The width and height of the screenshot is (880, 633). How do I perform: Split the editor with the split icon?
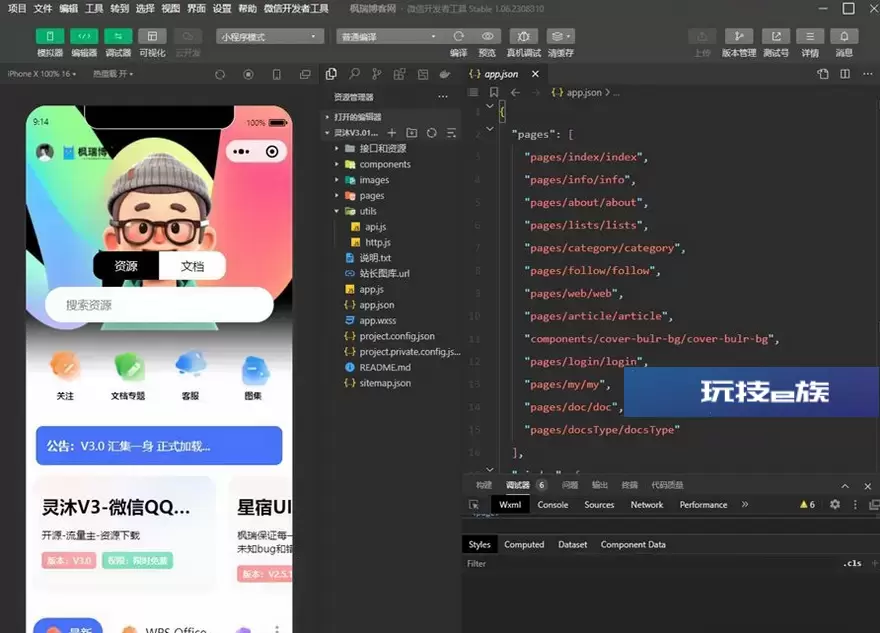point(845,74)
